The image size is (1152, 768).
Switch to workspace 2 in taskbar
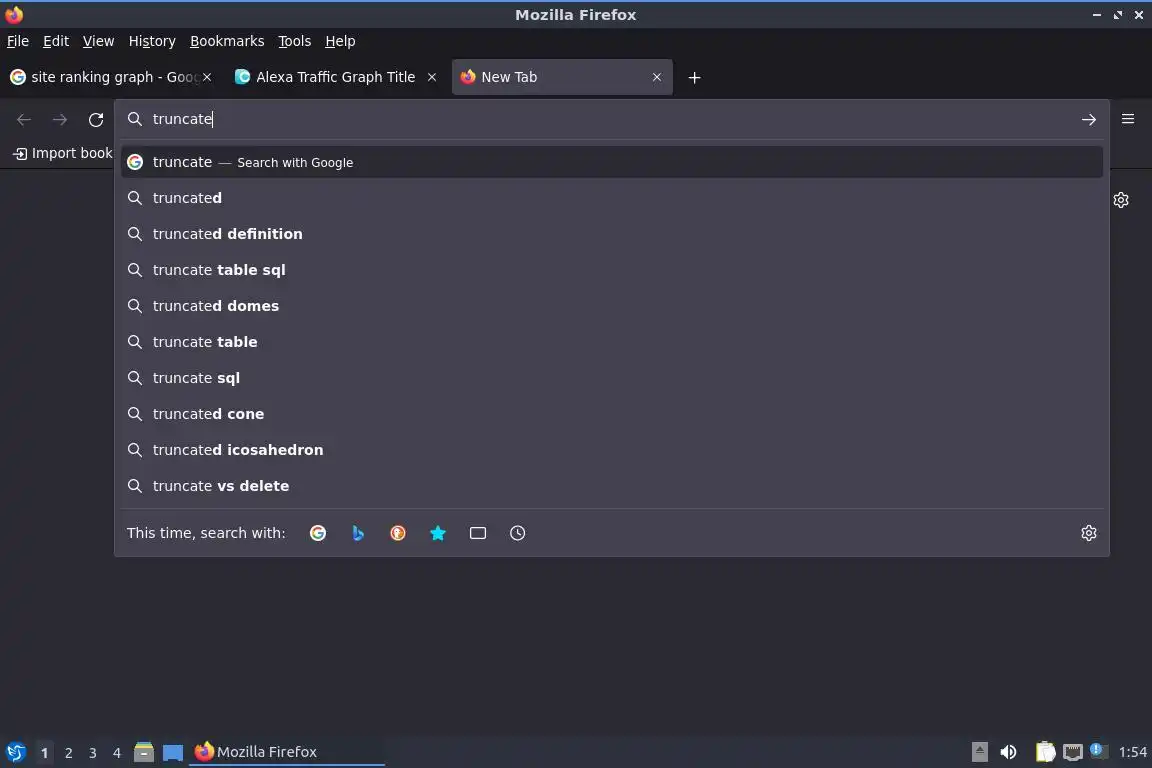(68, 753)
